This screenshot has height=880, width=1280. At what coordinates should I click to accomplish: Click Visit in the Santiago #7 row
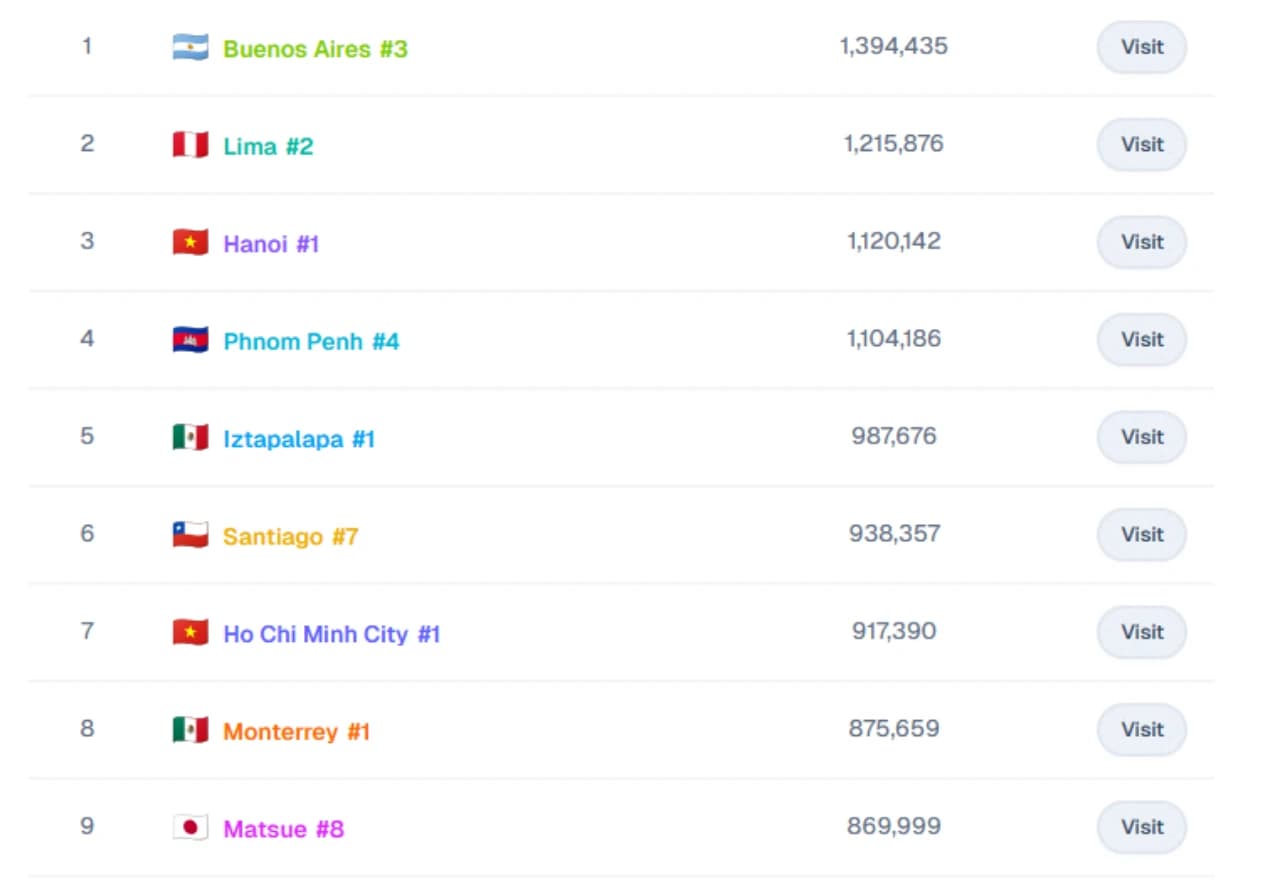(x=1141, y=535)
